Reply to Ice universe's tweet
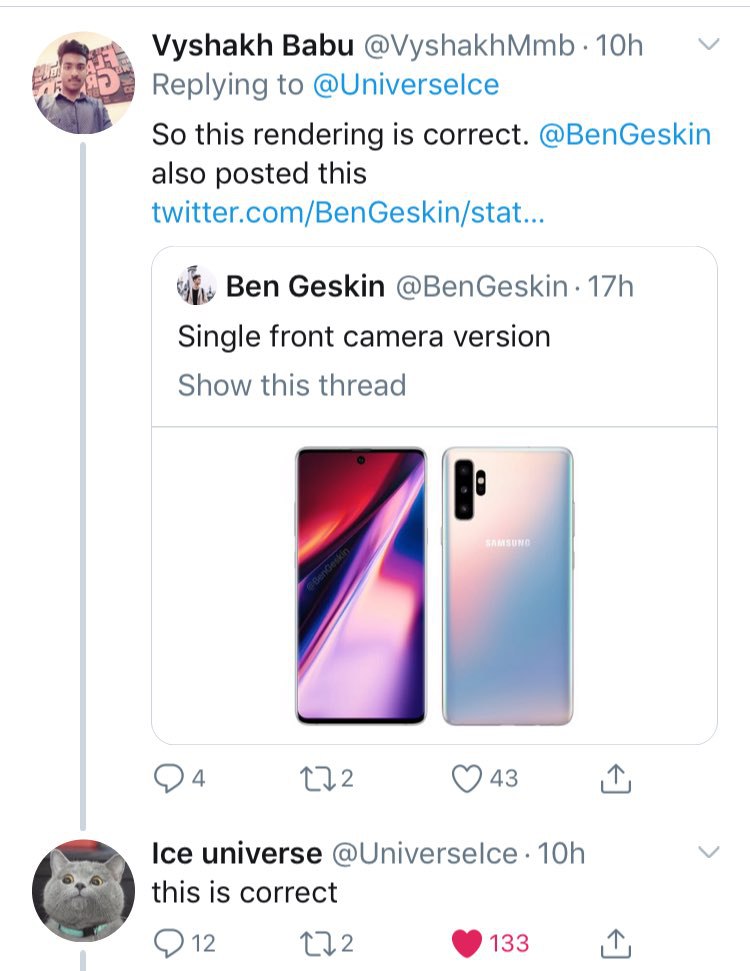This screenshot has width=750, height=971. click(168, 943)
